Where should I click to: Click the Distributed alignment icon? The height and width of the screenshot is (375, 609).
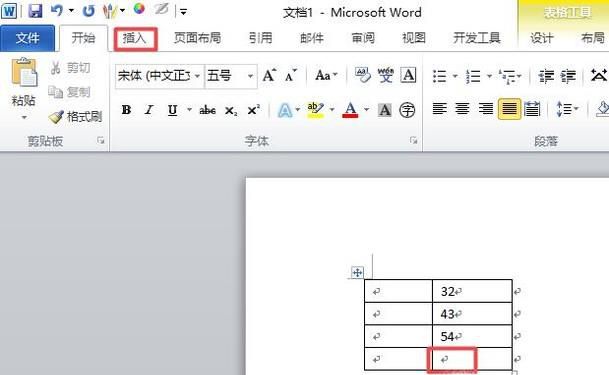pyautogui.click(x=532, y=109)
